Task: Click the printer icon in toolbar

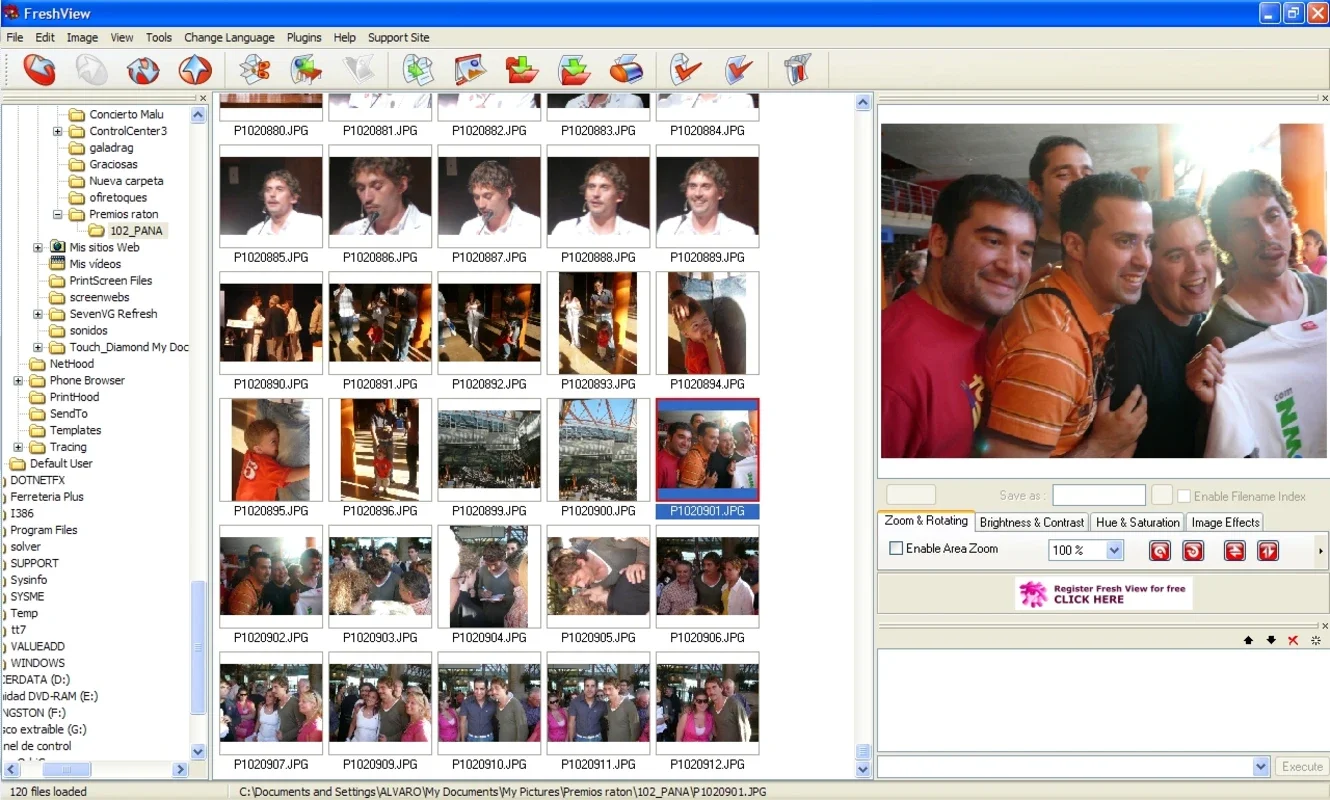Action: [x=626, y=70]
